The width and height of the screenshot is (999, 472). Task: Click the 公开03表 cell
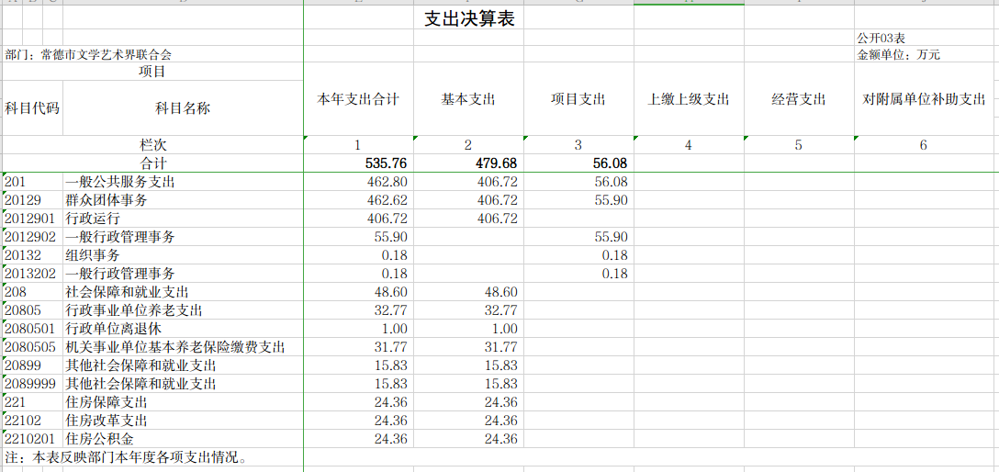pyautogui.click(x=881, y=38)
